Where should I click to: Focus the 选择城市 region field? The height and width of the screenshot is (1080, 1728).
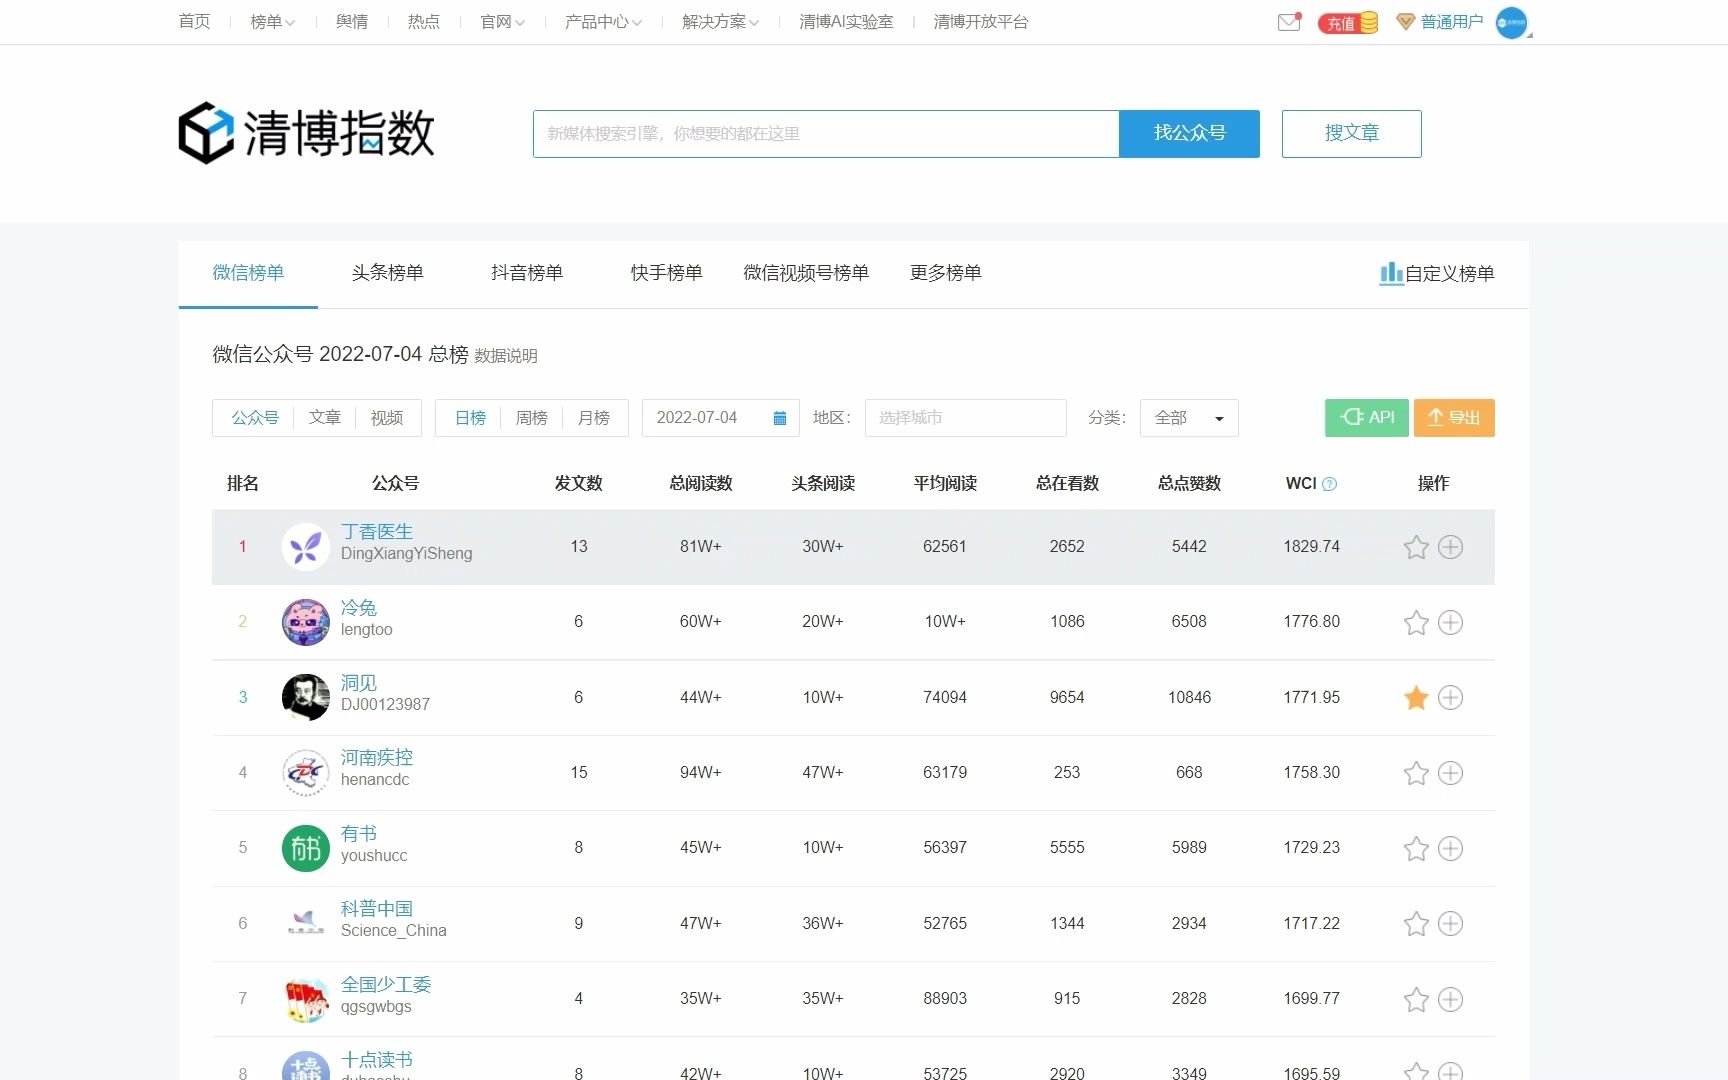[x=966, y=418]
